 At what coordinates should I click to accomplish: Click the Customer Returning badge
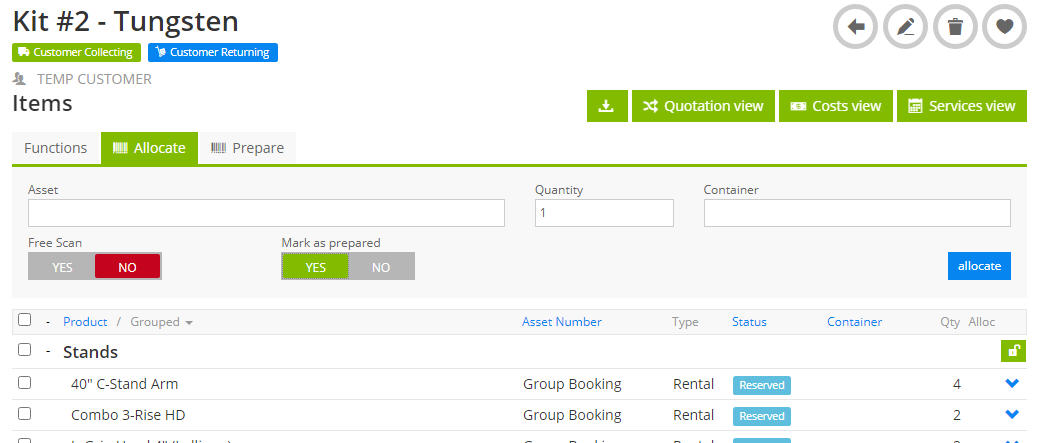tap(212, 52)
